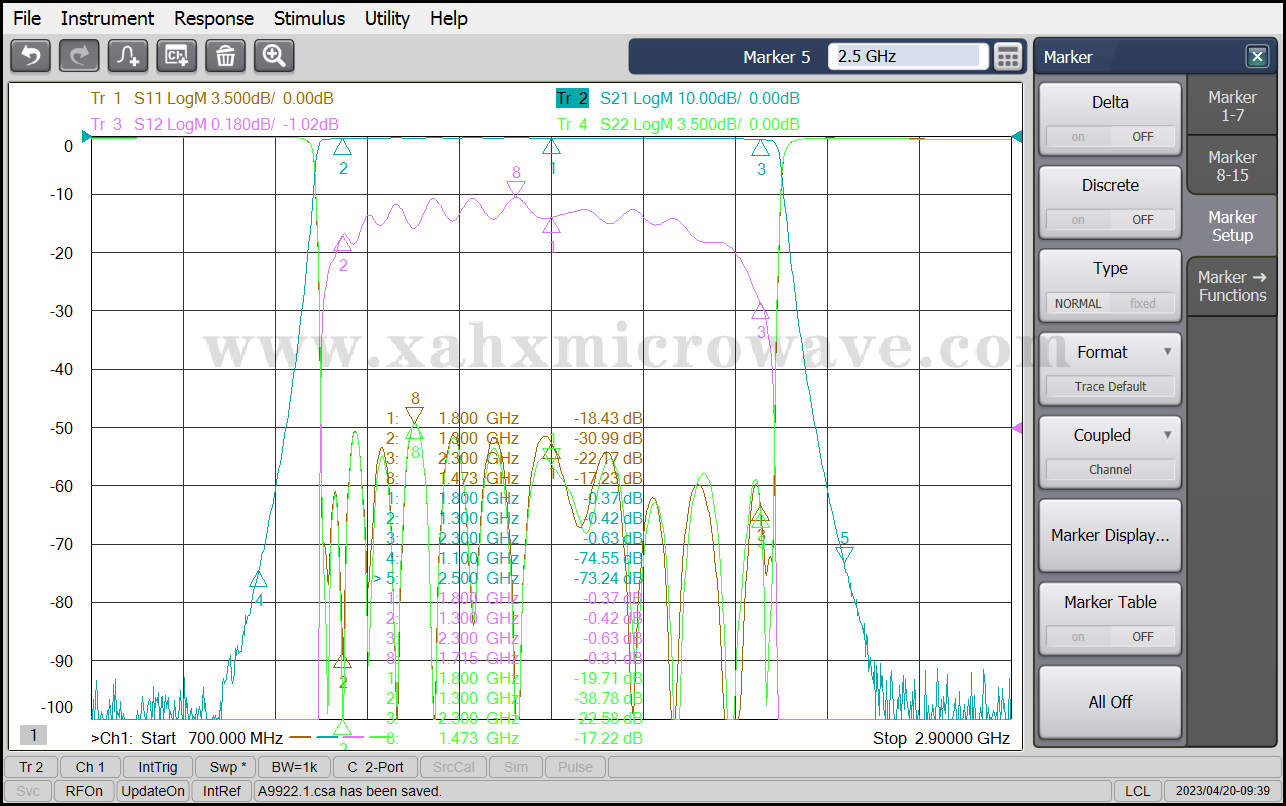
Task: Open the numeric keypad icon
Action: point(1008,57)
